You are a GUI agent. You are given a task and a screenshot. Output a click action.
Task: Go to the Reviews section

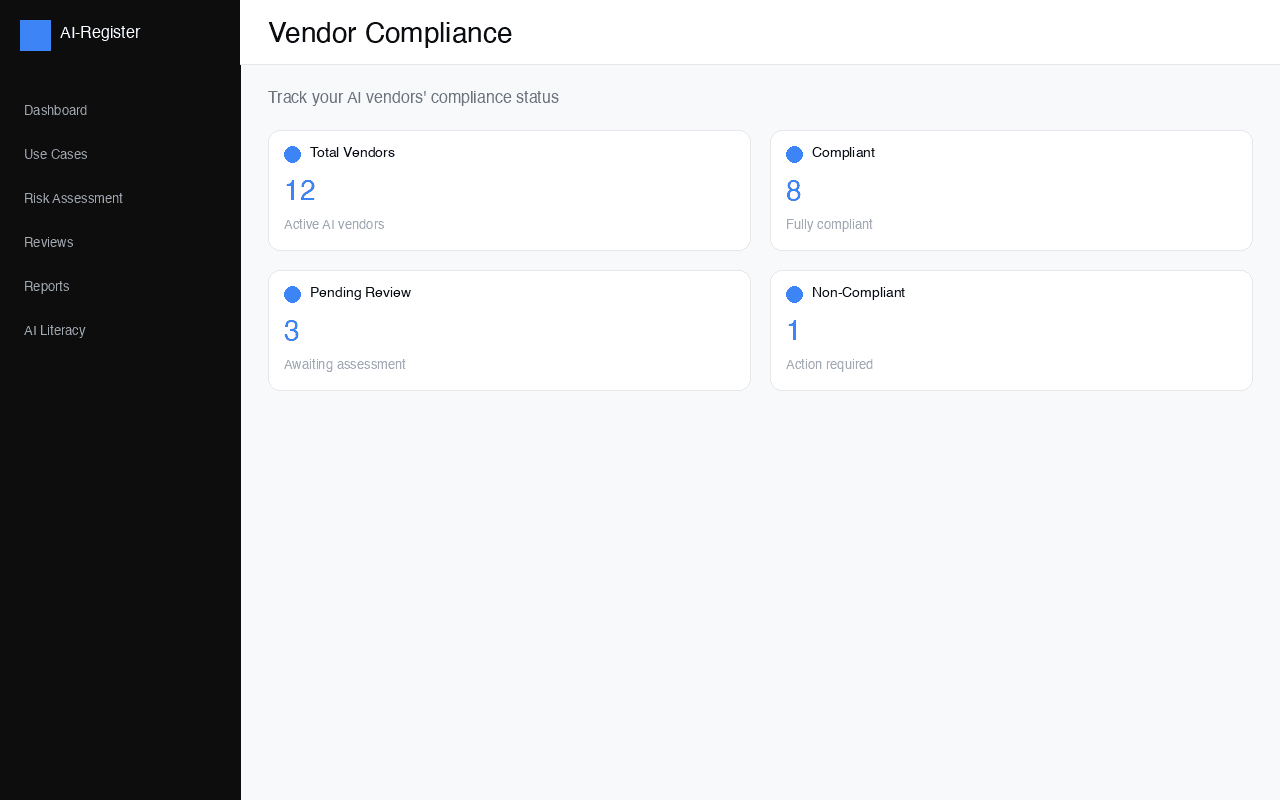tap(48, 242)
